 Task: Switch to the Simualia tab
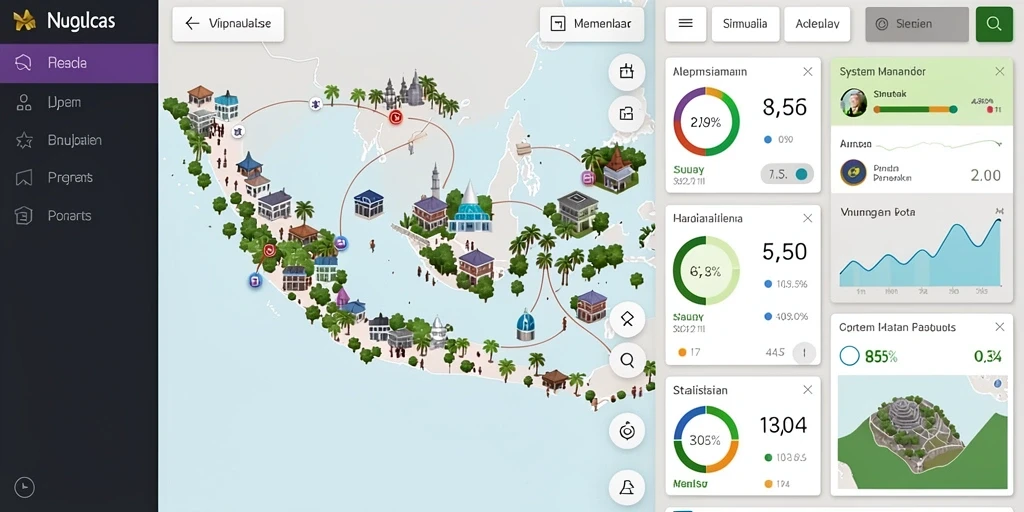click(745, 24)
